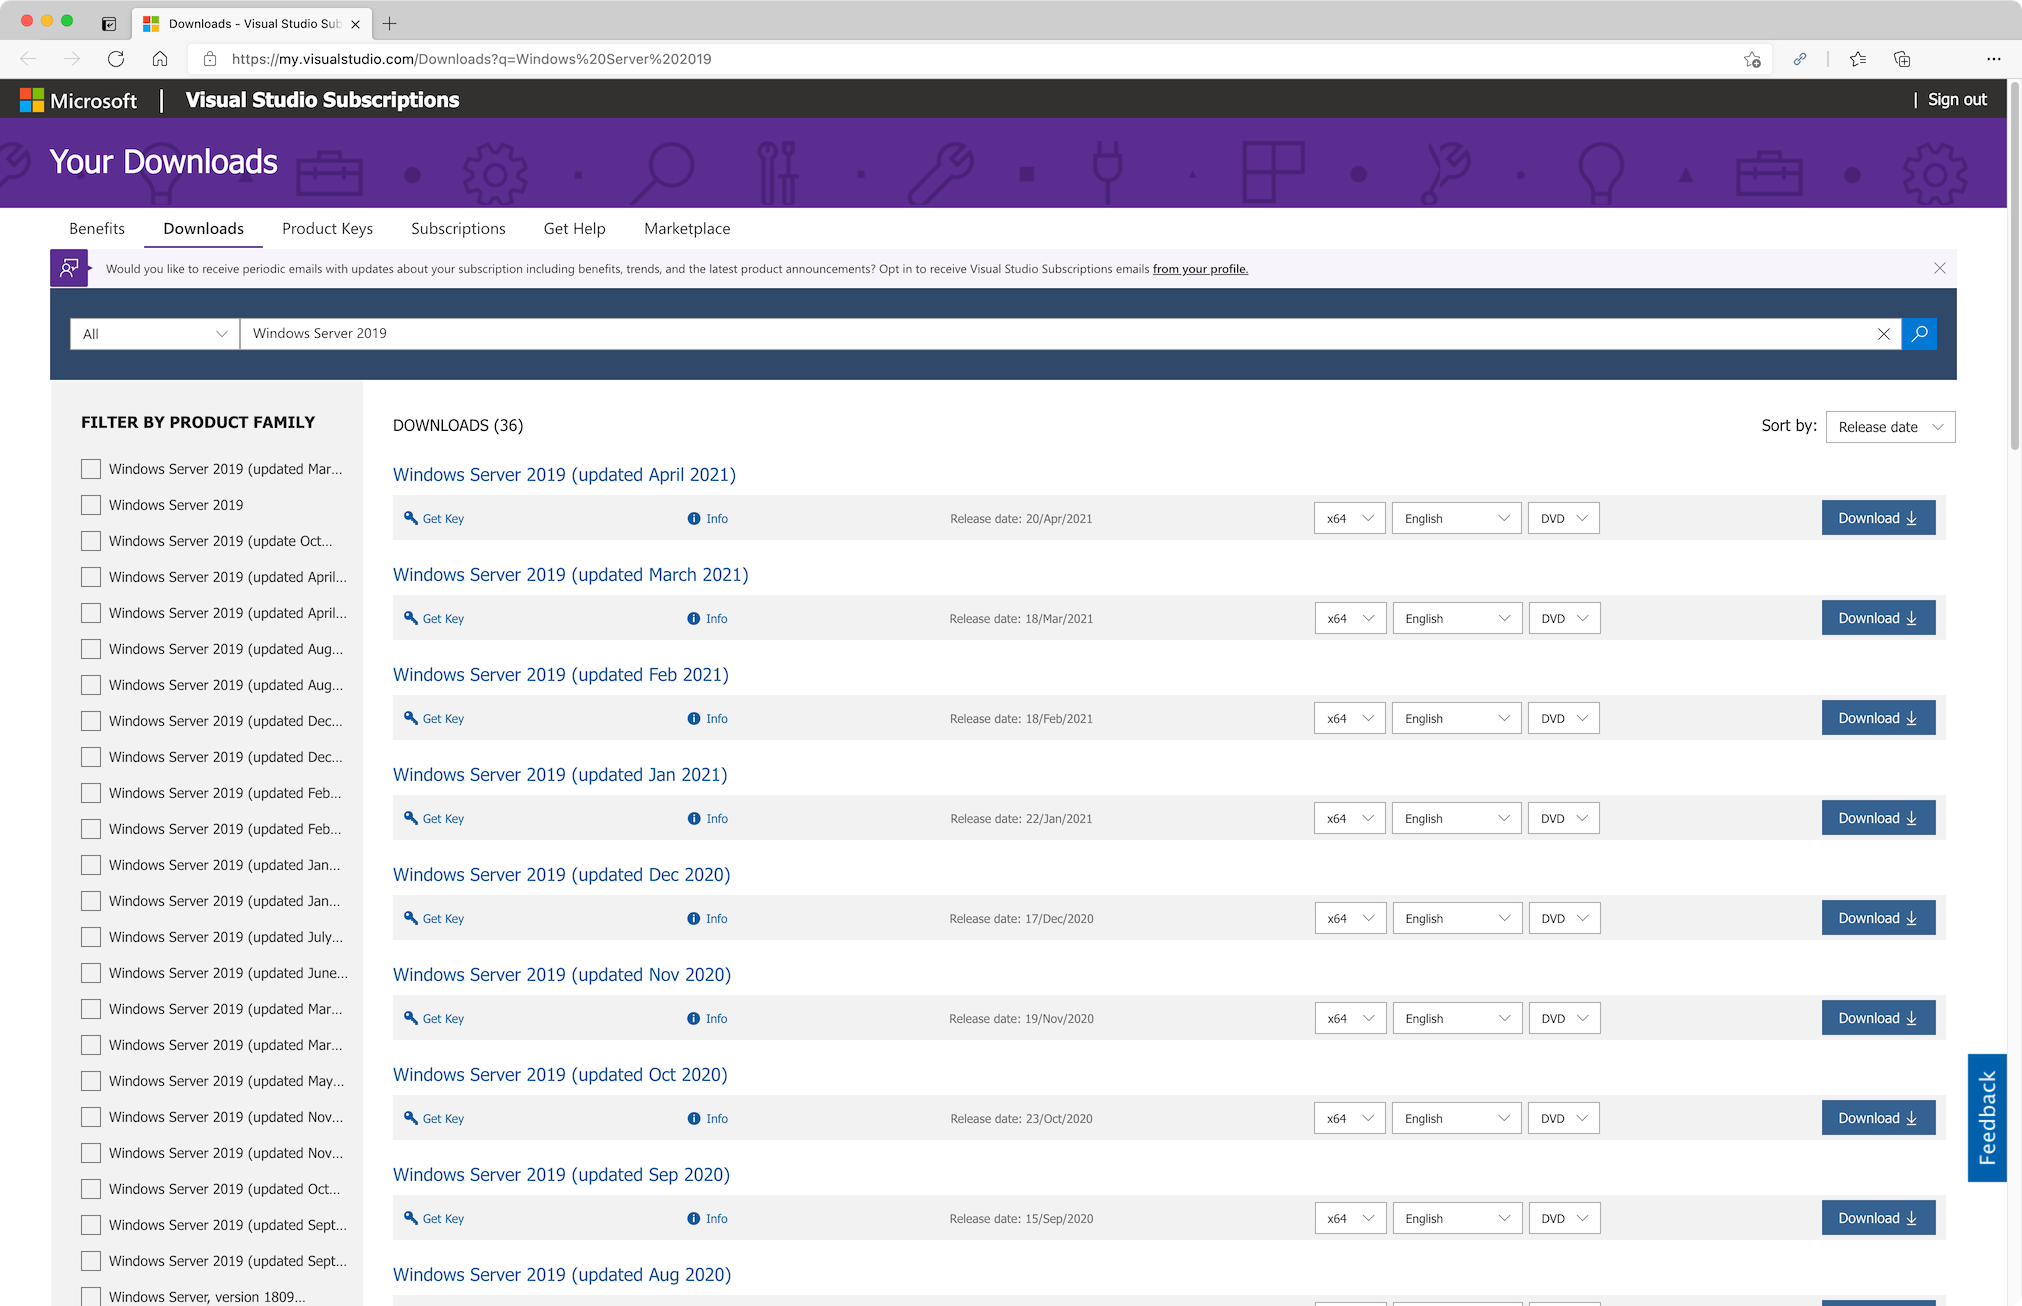Open browser collections icon
The image size is (2022, 1306).
pyautogui.click(x=1901, y=59)
